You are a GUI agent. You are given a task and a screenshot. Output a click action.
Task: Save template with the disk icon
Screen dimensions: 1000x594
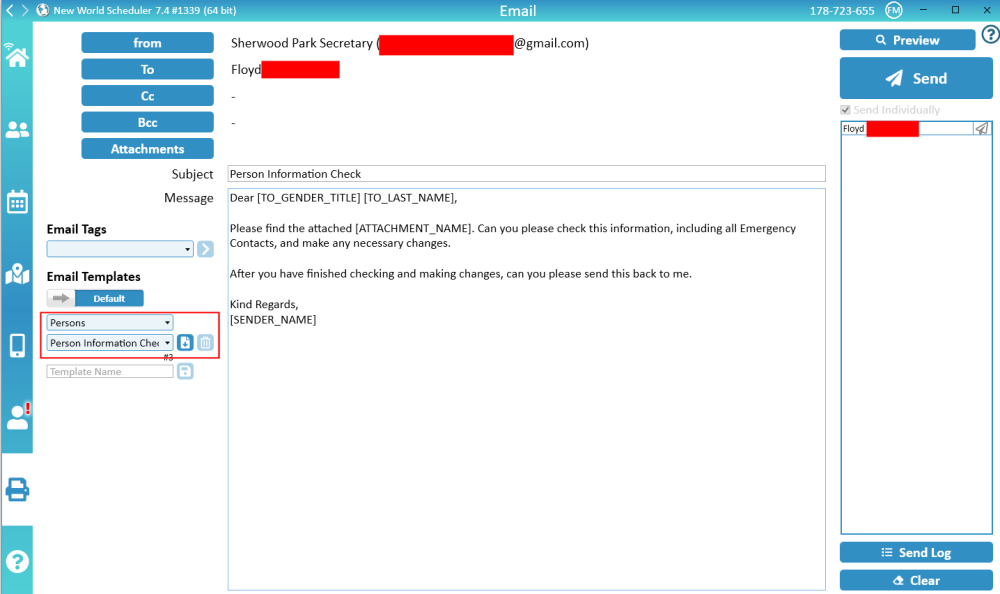[185, 371]
